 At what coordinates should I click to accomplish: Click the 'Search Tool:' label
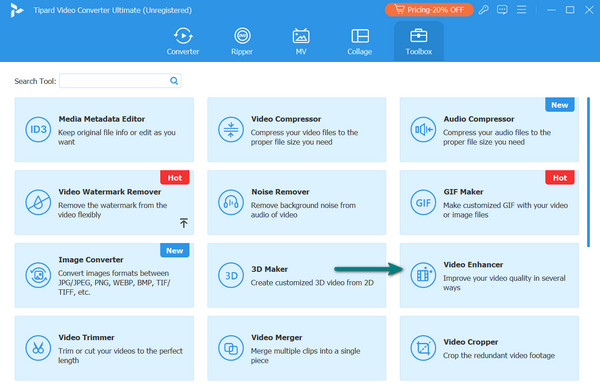click(35, 81)
